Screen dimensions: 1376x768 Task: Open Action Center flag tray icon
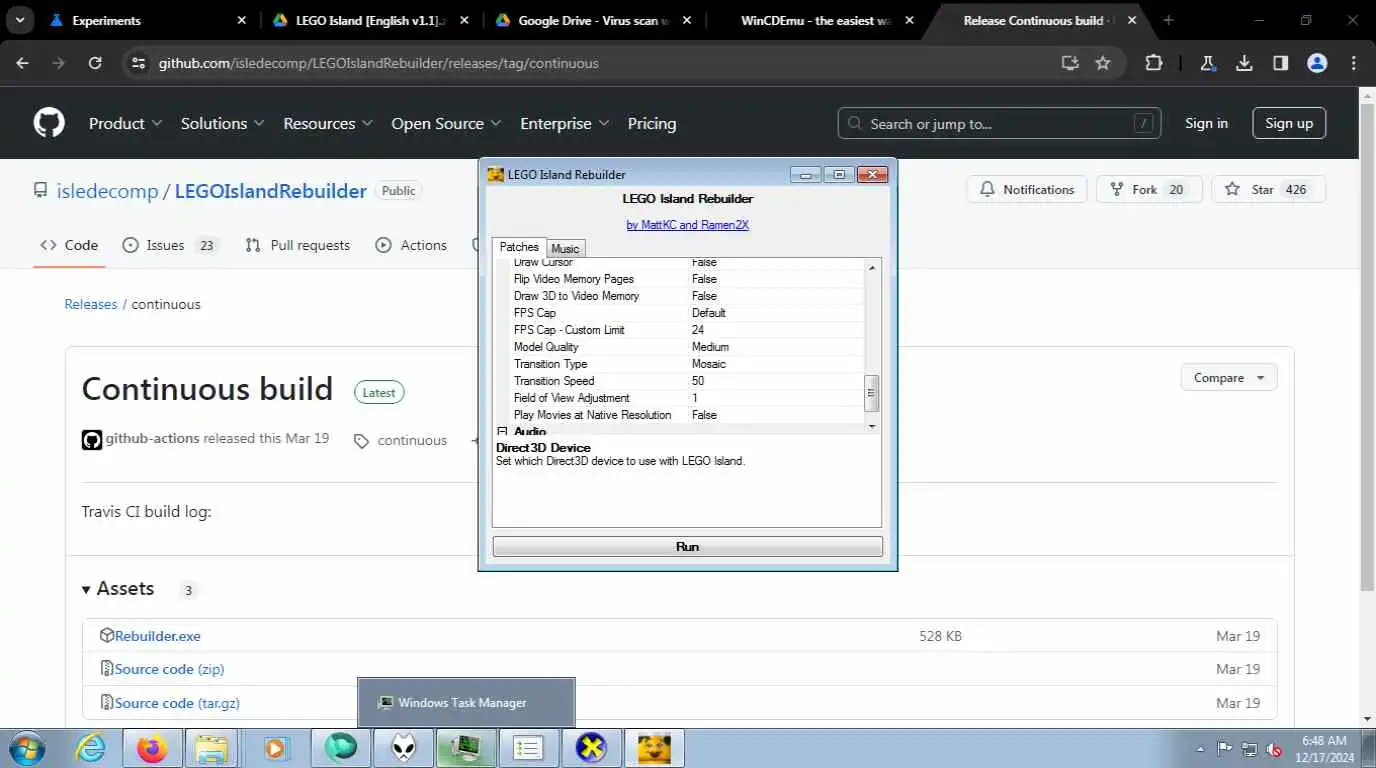pyautogui.click(x=1225, y=748)
